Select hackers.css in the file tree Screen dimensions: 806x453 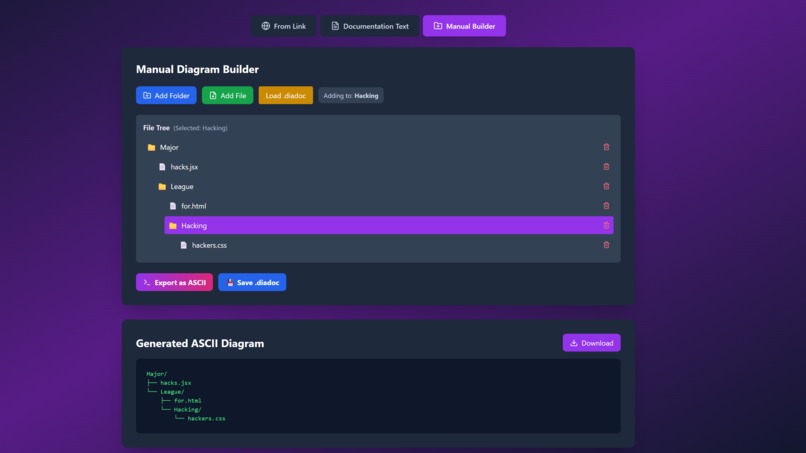[x=394, y=245]
